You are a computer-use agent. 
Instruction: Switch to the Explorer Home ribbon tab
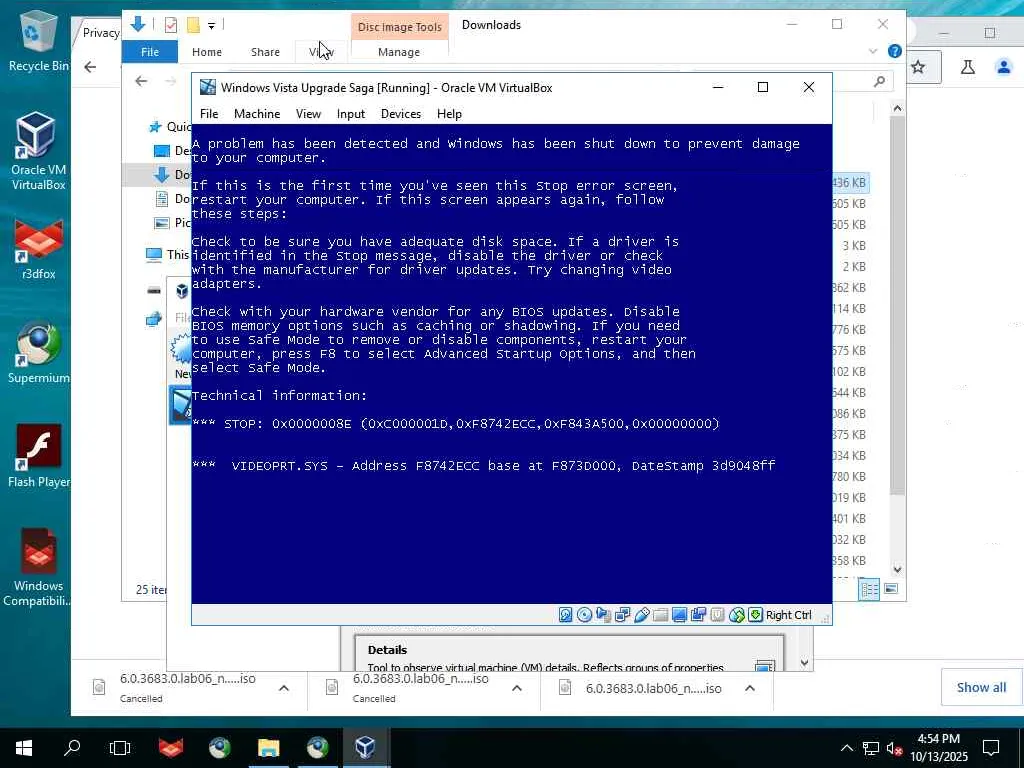tap(206, 52)
